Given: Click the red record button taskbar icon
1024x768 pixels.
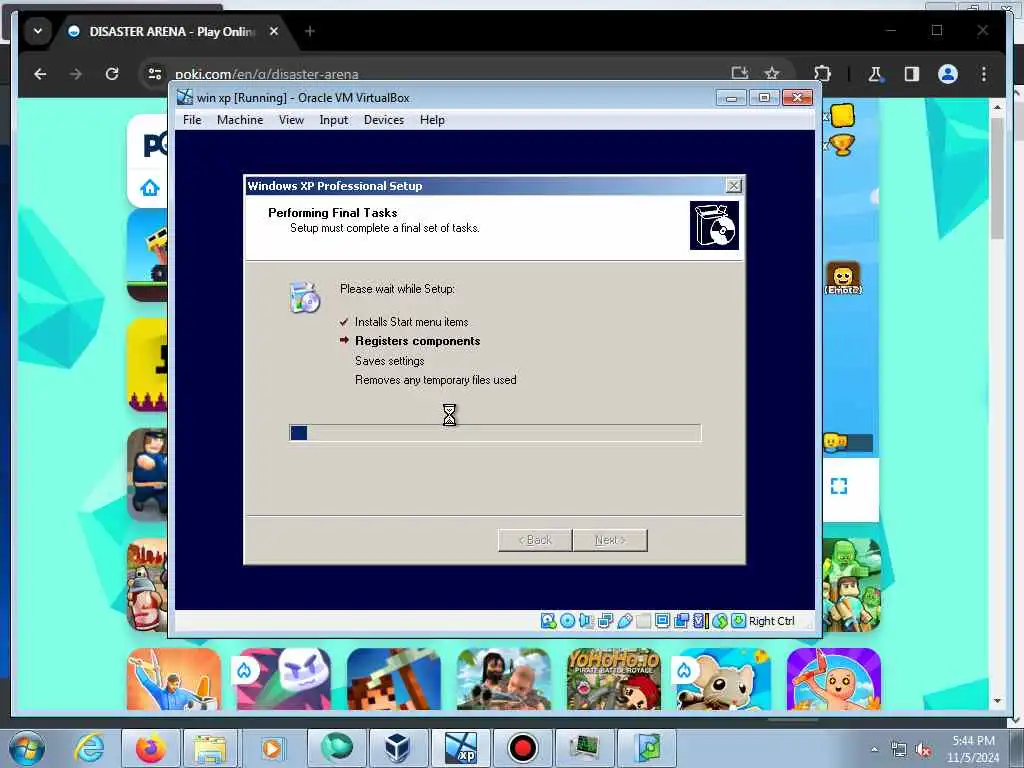Looking at the screenshot, I should click(x=522, y=748).
